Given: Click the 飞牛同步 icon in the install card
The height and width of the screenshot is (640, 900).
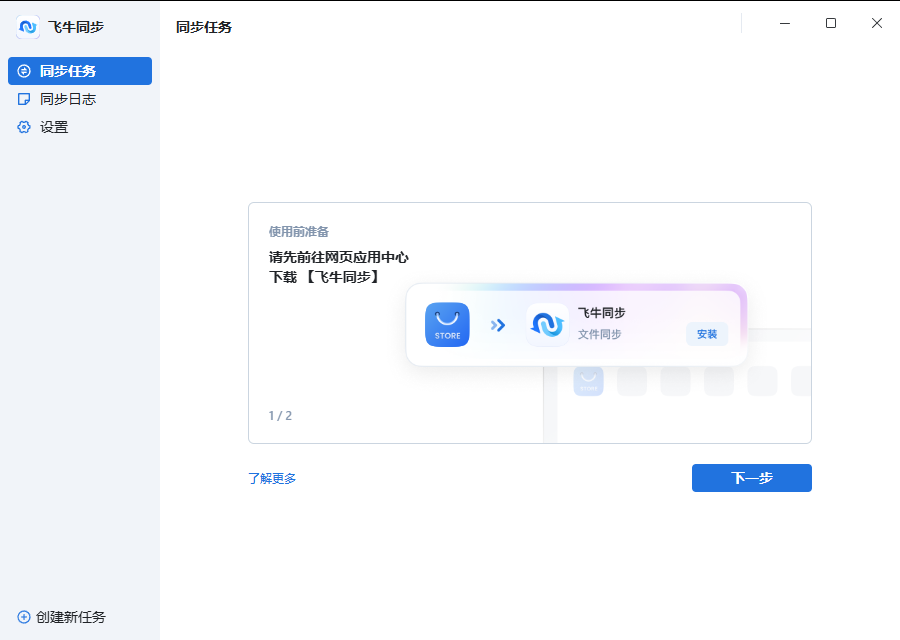Looking at the screenshot, I should [547, 325].
